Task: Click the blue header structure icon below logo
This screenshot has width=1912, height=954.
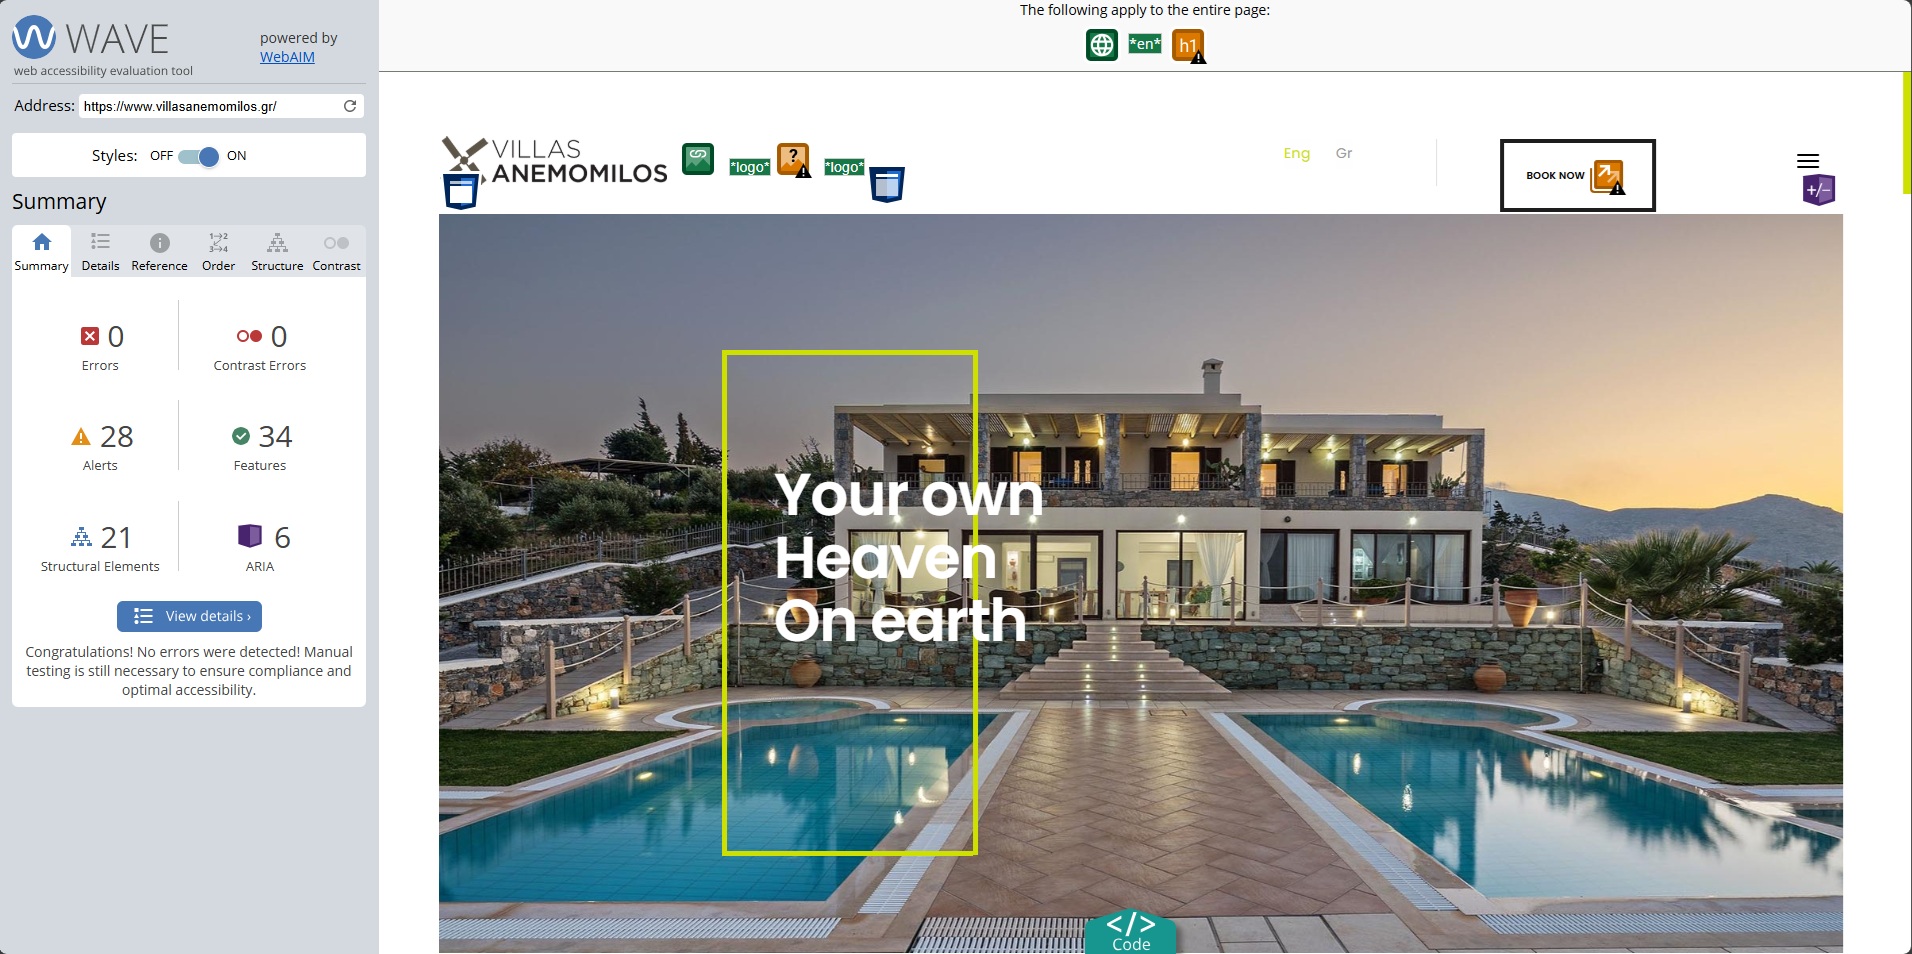Action: [460, 191]
